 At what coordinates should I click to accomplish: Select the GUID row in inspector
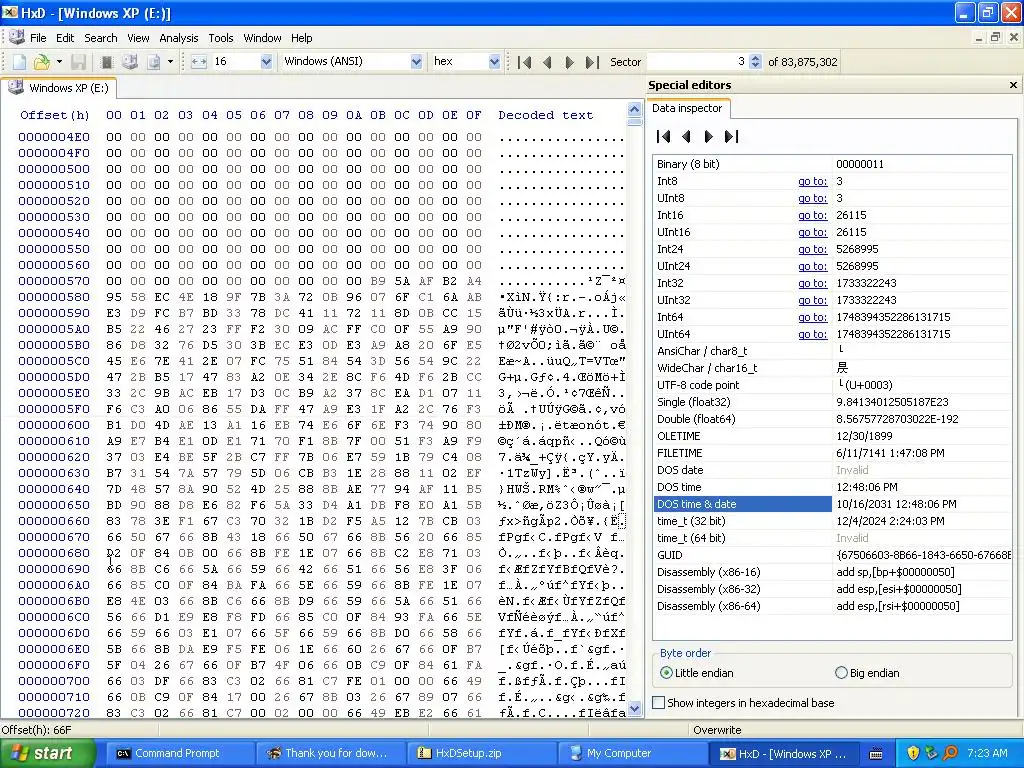click(x=833, y=555)
